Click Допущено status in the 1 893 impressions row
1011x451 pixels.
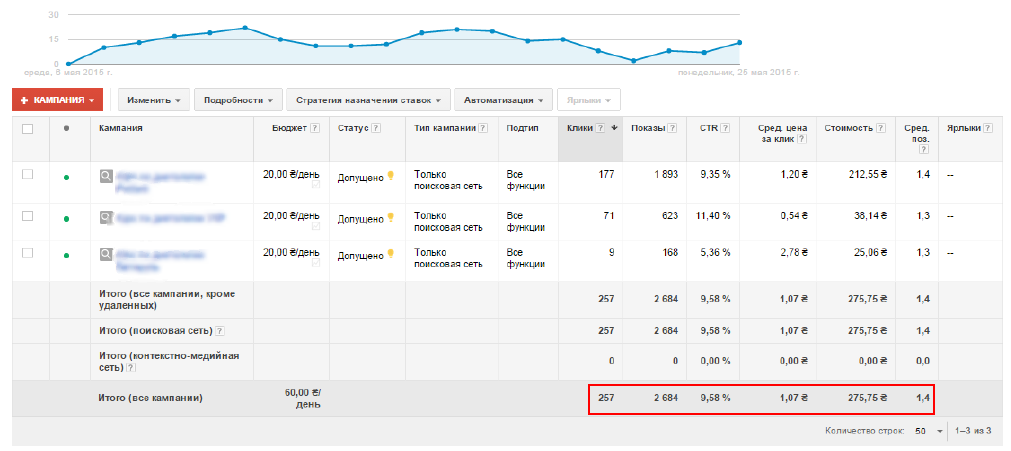[x=361, y=177]
